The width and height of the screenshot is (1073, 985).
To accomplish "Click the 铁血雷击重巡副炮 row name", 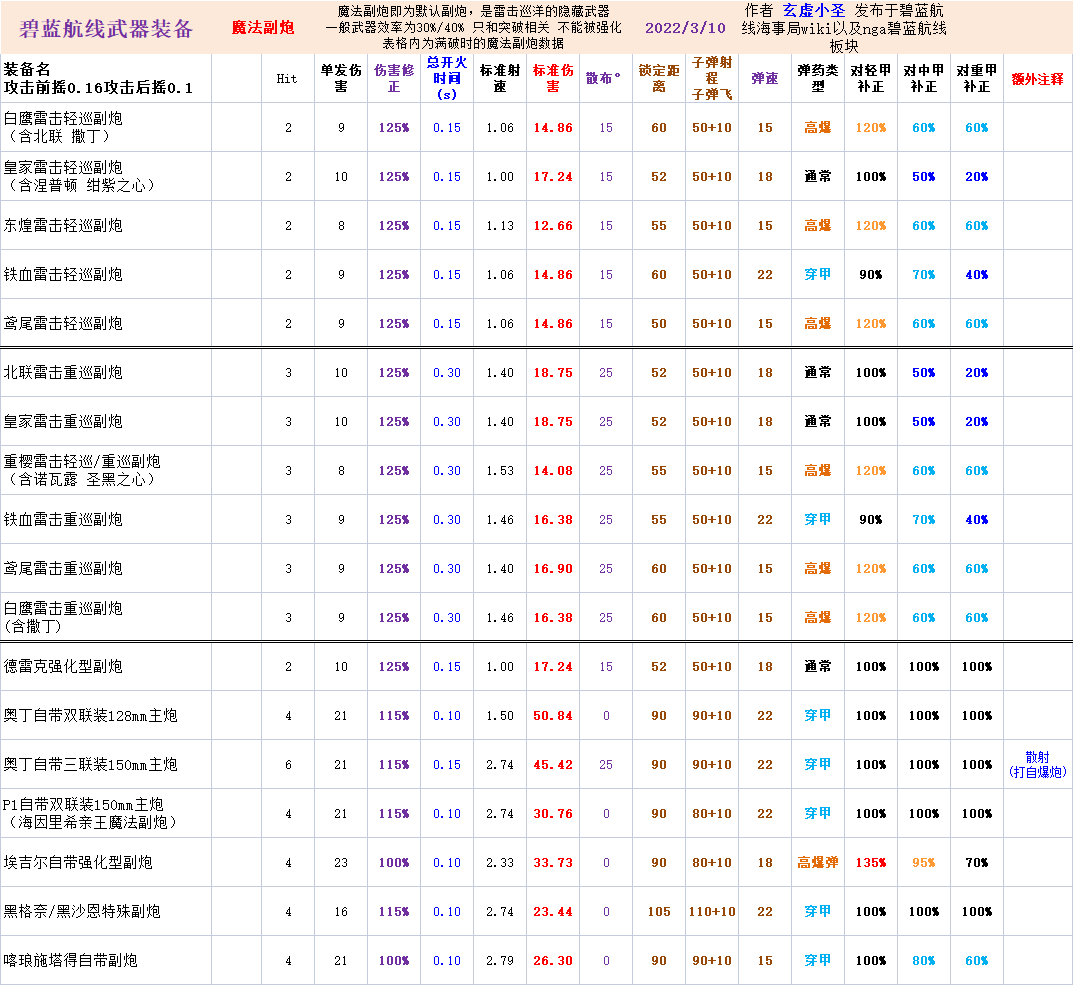I will (63, 520).
